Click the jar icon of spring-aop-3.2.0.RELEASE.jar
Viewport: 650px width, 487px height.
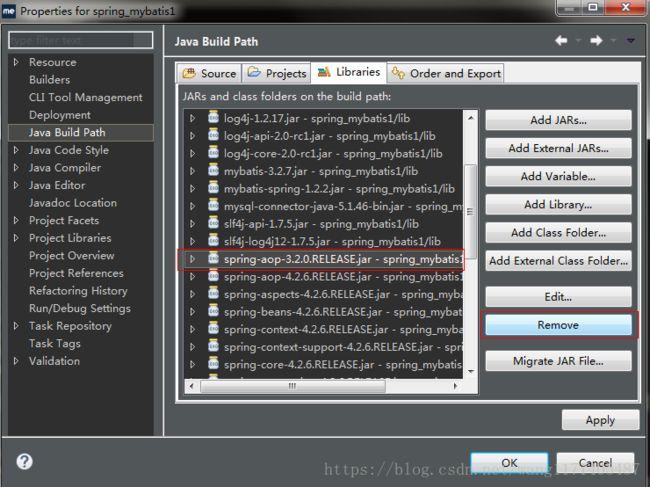[213, 258]
